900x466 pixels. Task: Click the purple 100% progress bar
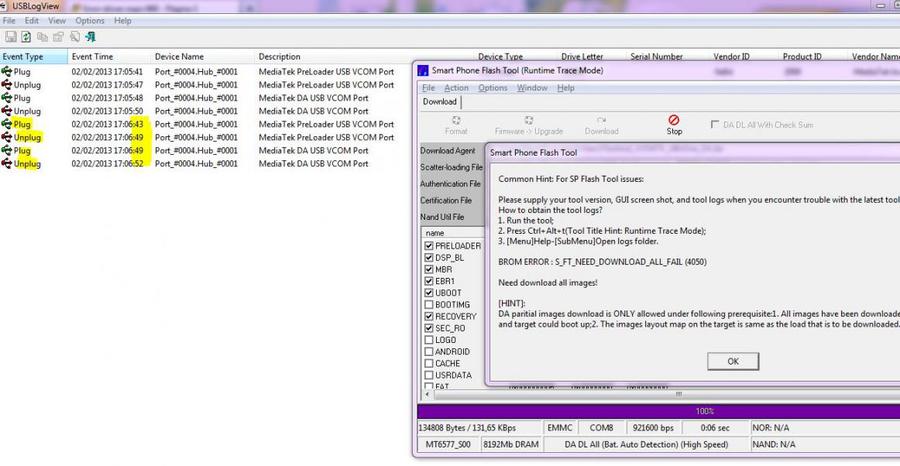(658, 411)
